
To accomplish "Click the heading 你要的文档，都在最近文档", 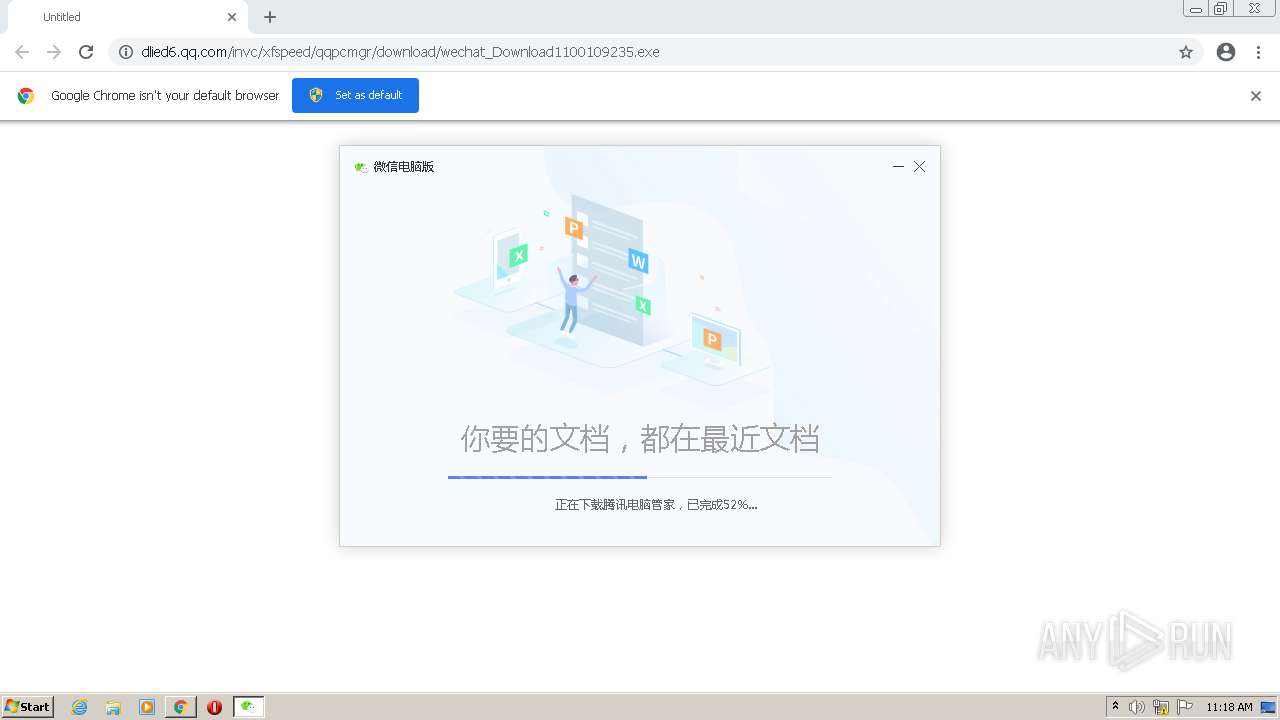I will click(640, 438).
